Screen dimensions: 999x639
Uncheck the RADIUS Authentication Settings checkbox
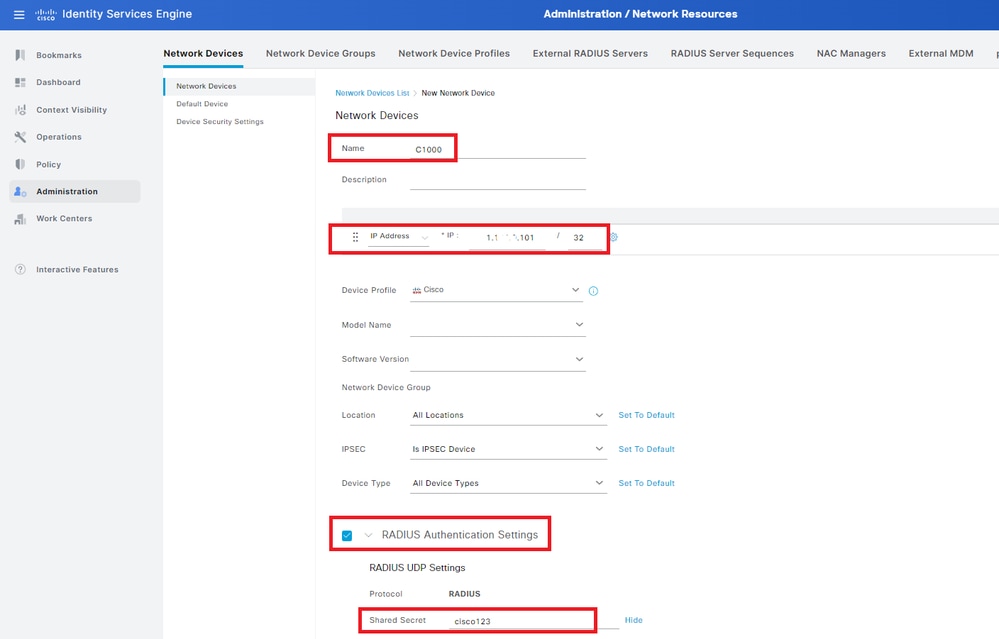(347, 535)
